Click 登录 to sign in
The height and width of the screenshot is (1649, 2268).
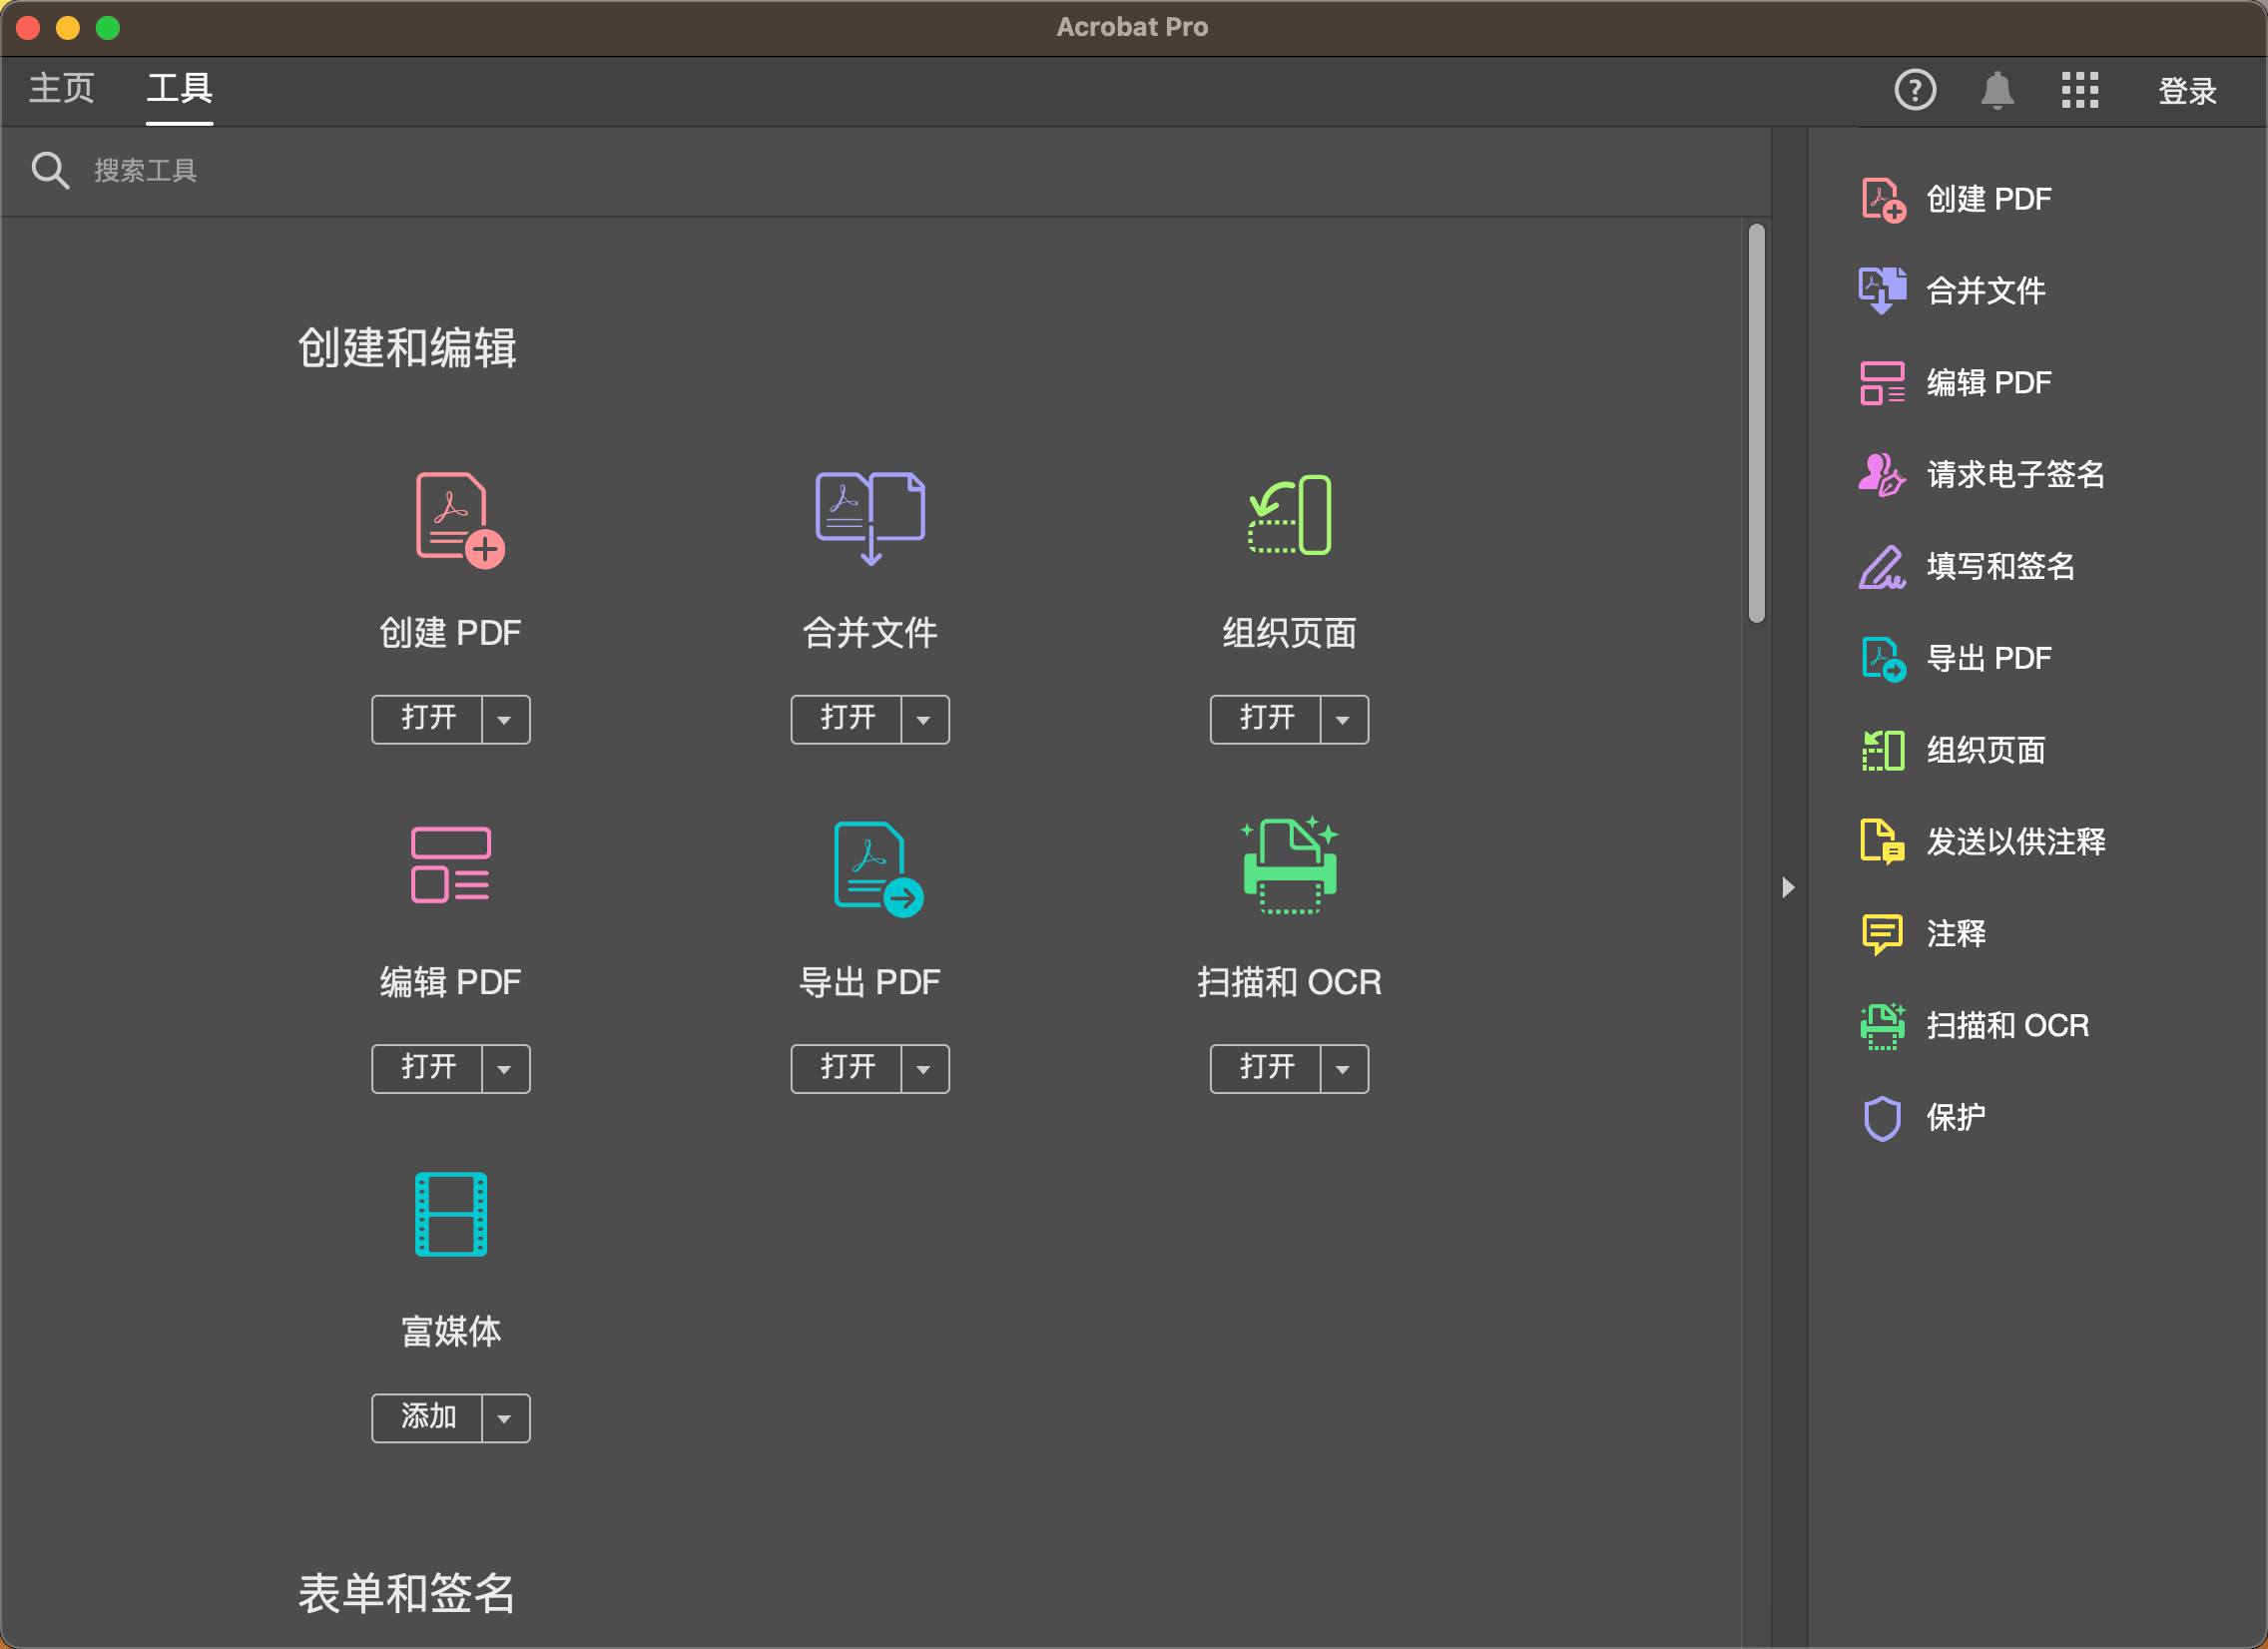pyautogui.click(x=2187, y=90)
